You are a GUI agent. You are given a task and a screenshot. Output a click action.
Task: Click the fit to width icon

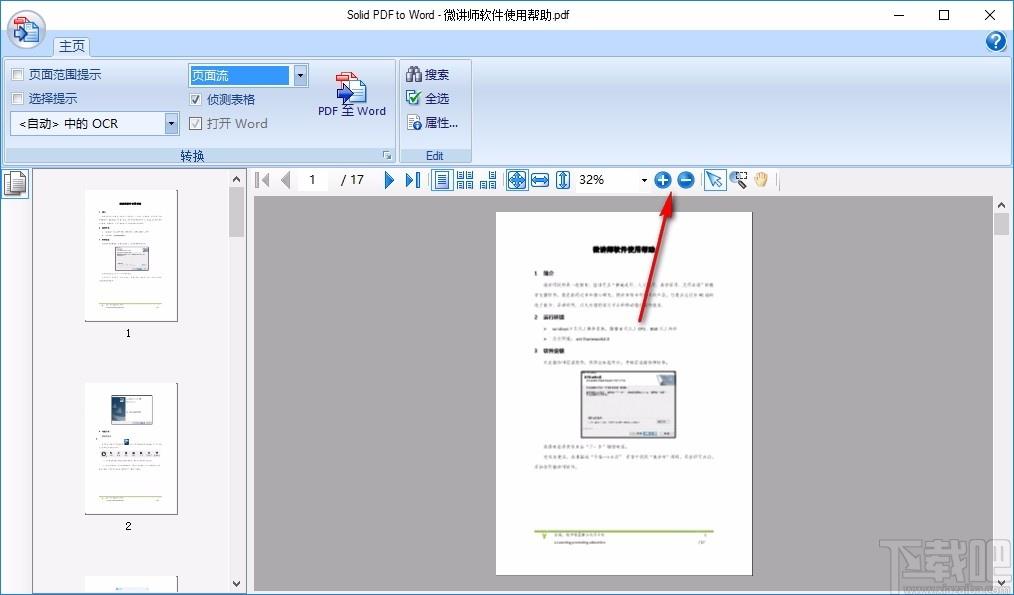pos(540,180)
